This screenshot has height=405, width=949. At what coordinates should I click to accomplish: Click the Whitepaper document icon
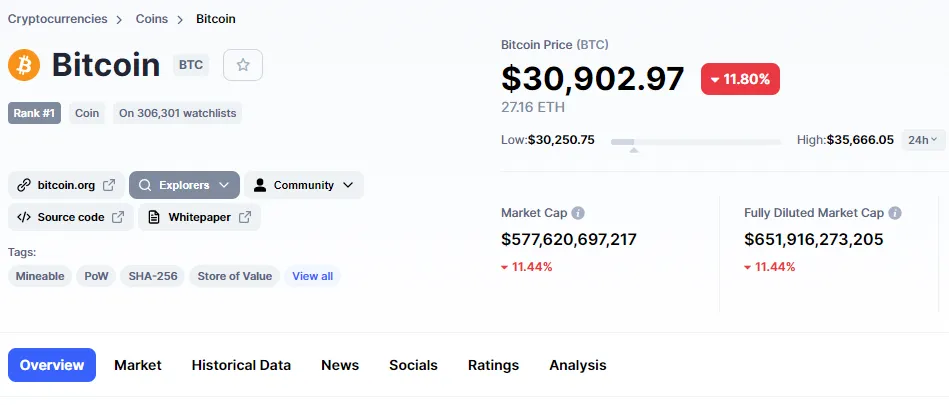coord(154,217)
